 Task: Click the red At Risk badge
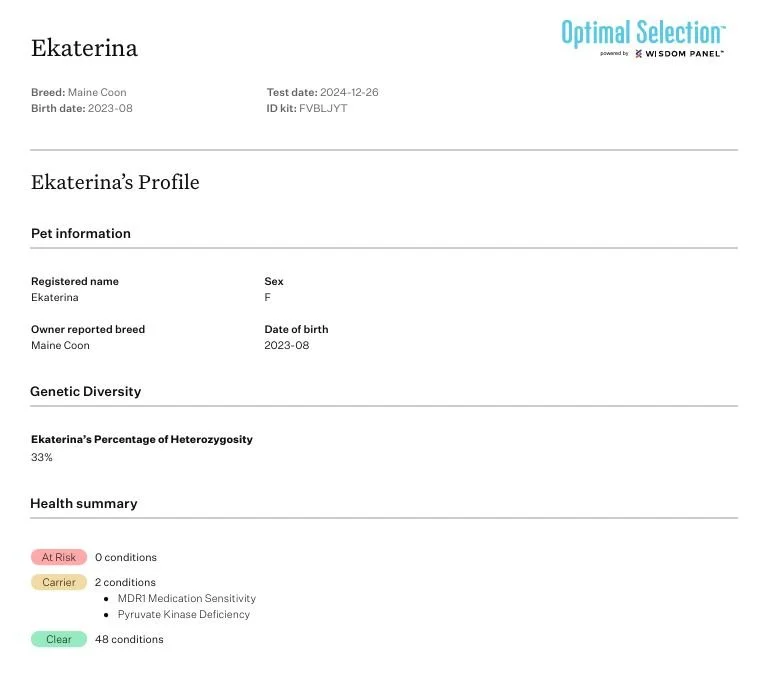click(x=58, y=557)
